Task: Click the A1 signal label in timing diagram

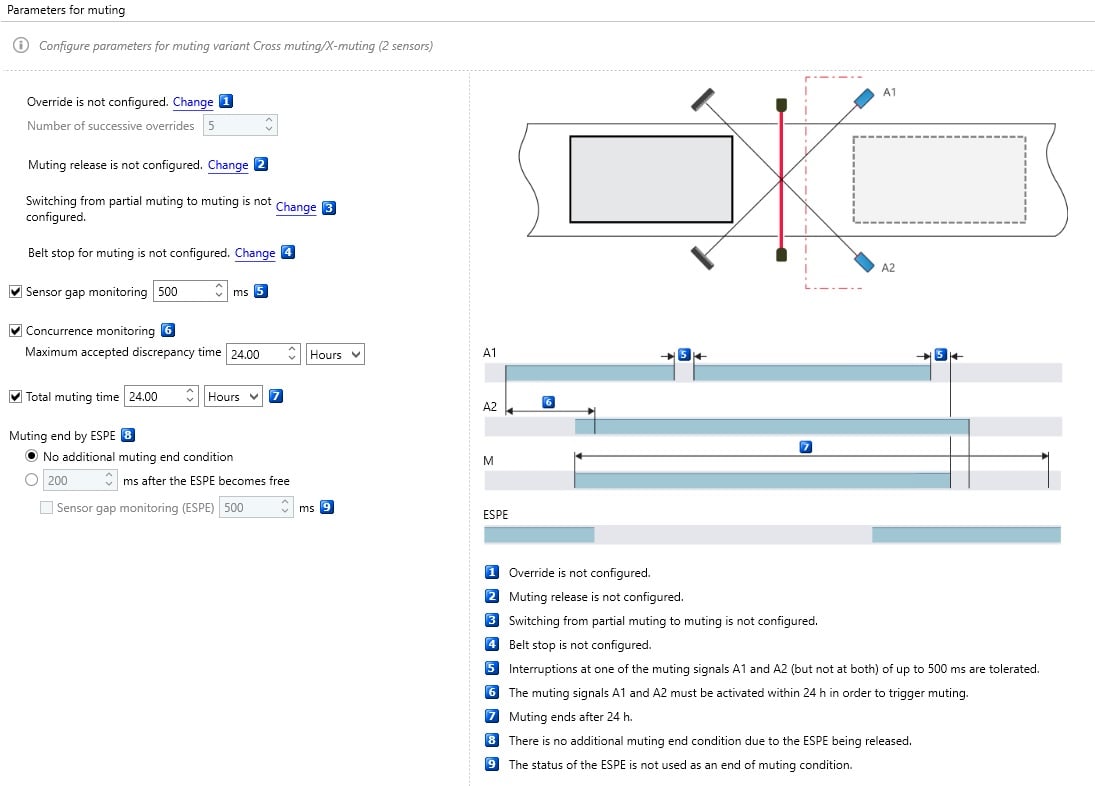Action: [x=490, y=353]
